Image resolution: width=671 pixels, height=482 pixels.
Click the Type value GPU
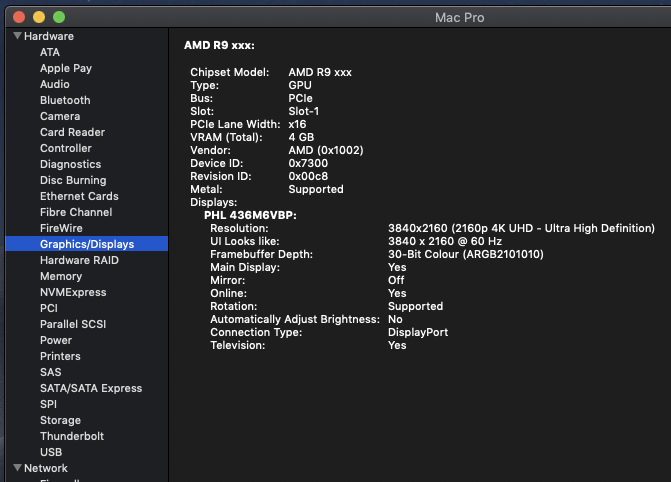coord(300,85)
